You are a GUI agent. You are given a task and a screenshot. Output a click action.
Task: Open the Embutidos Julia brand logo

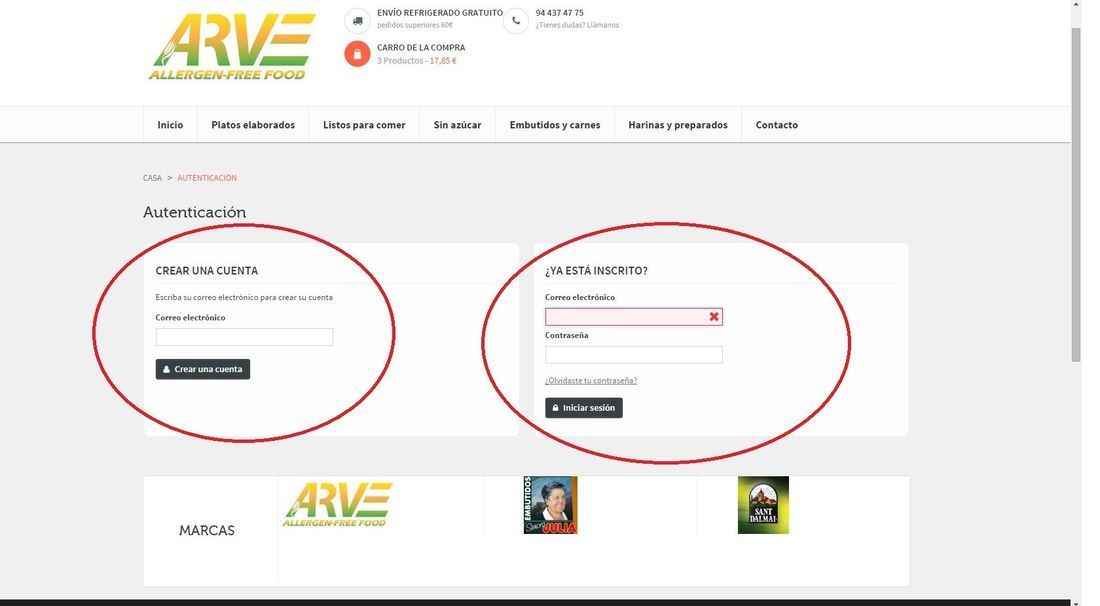pyautogui.click(x=550, y=505)
